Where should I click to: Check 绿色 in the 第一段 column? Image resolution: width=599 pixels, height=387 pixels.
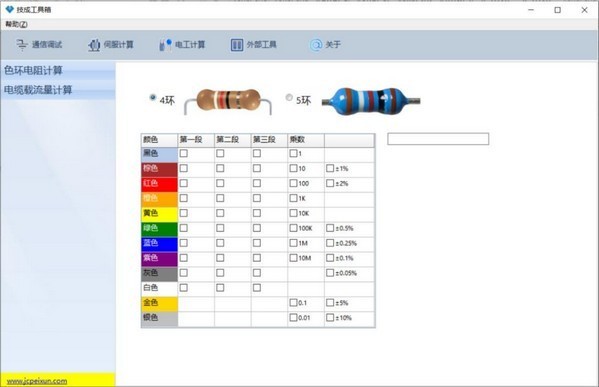(184, 228)
